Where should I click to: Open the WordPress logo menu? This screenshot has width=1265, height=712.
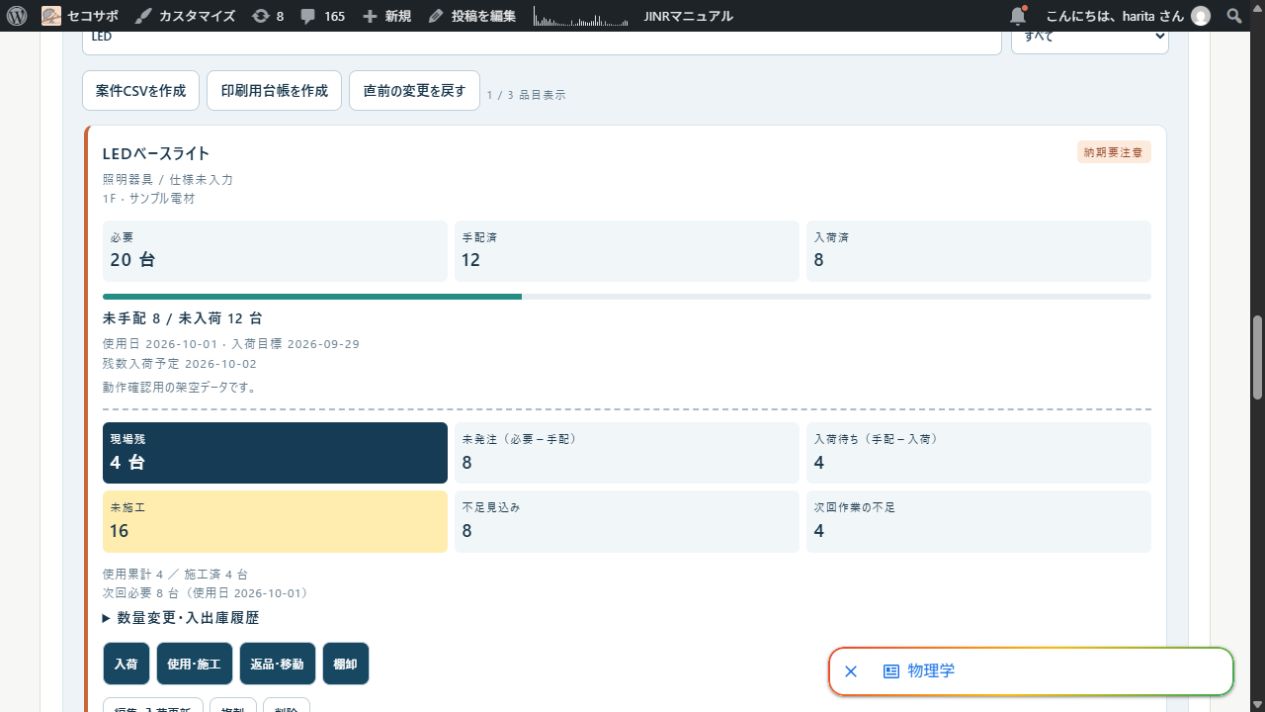(16, 16)
